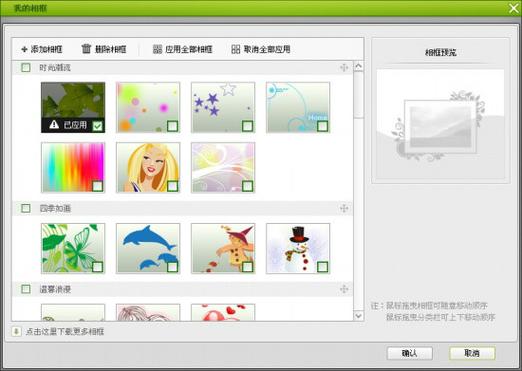Click the 应用全部相框 grid icon

tap(157, 49)
